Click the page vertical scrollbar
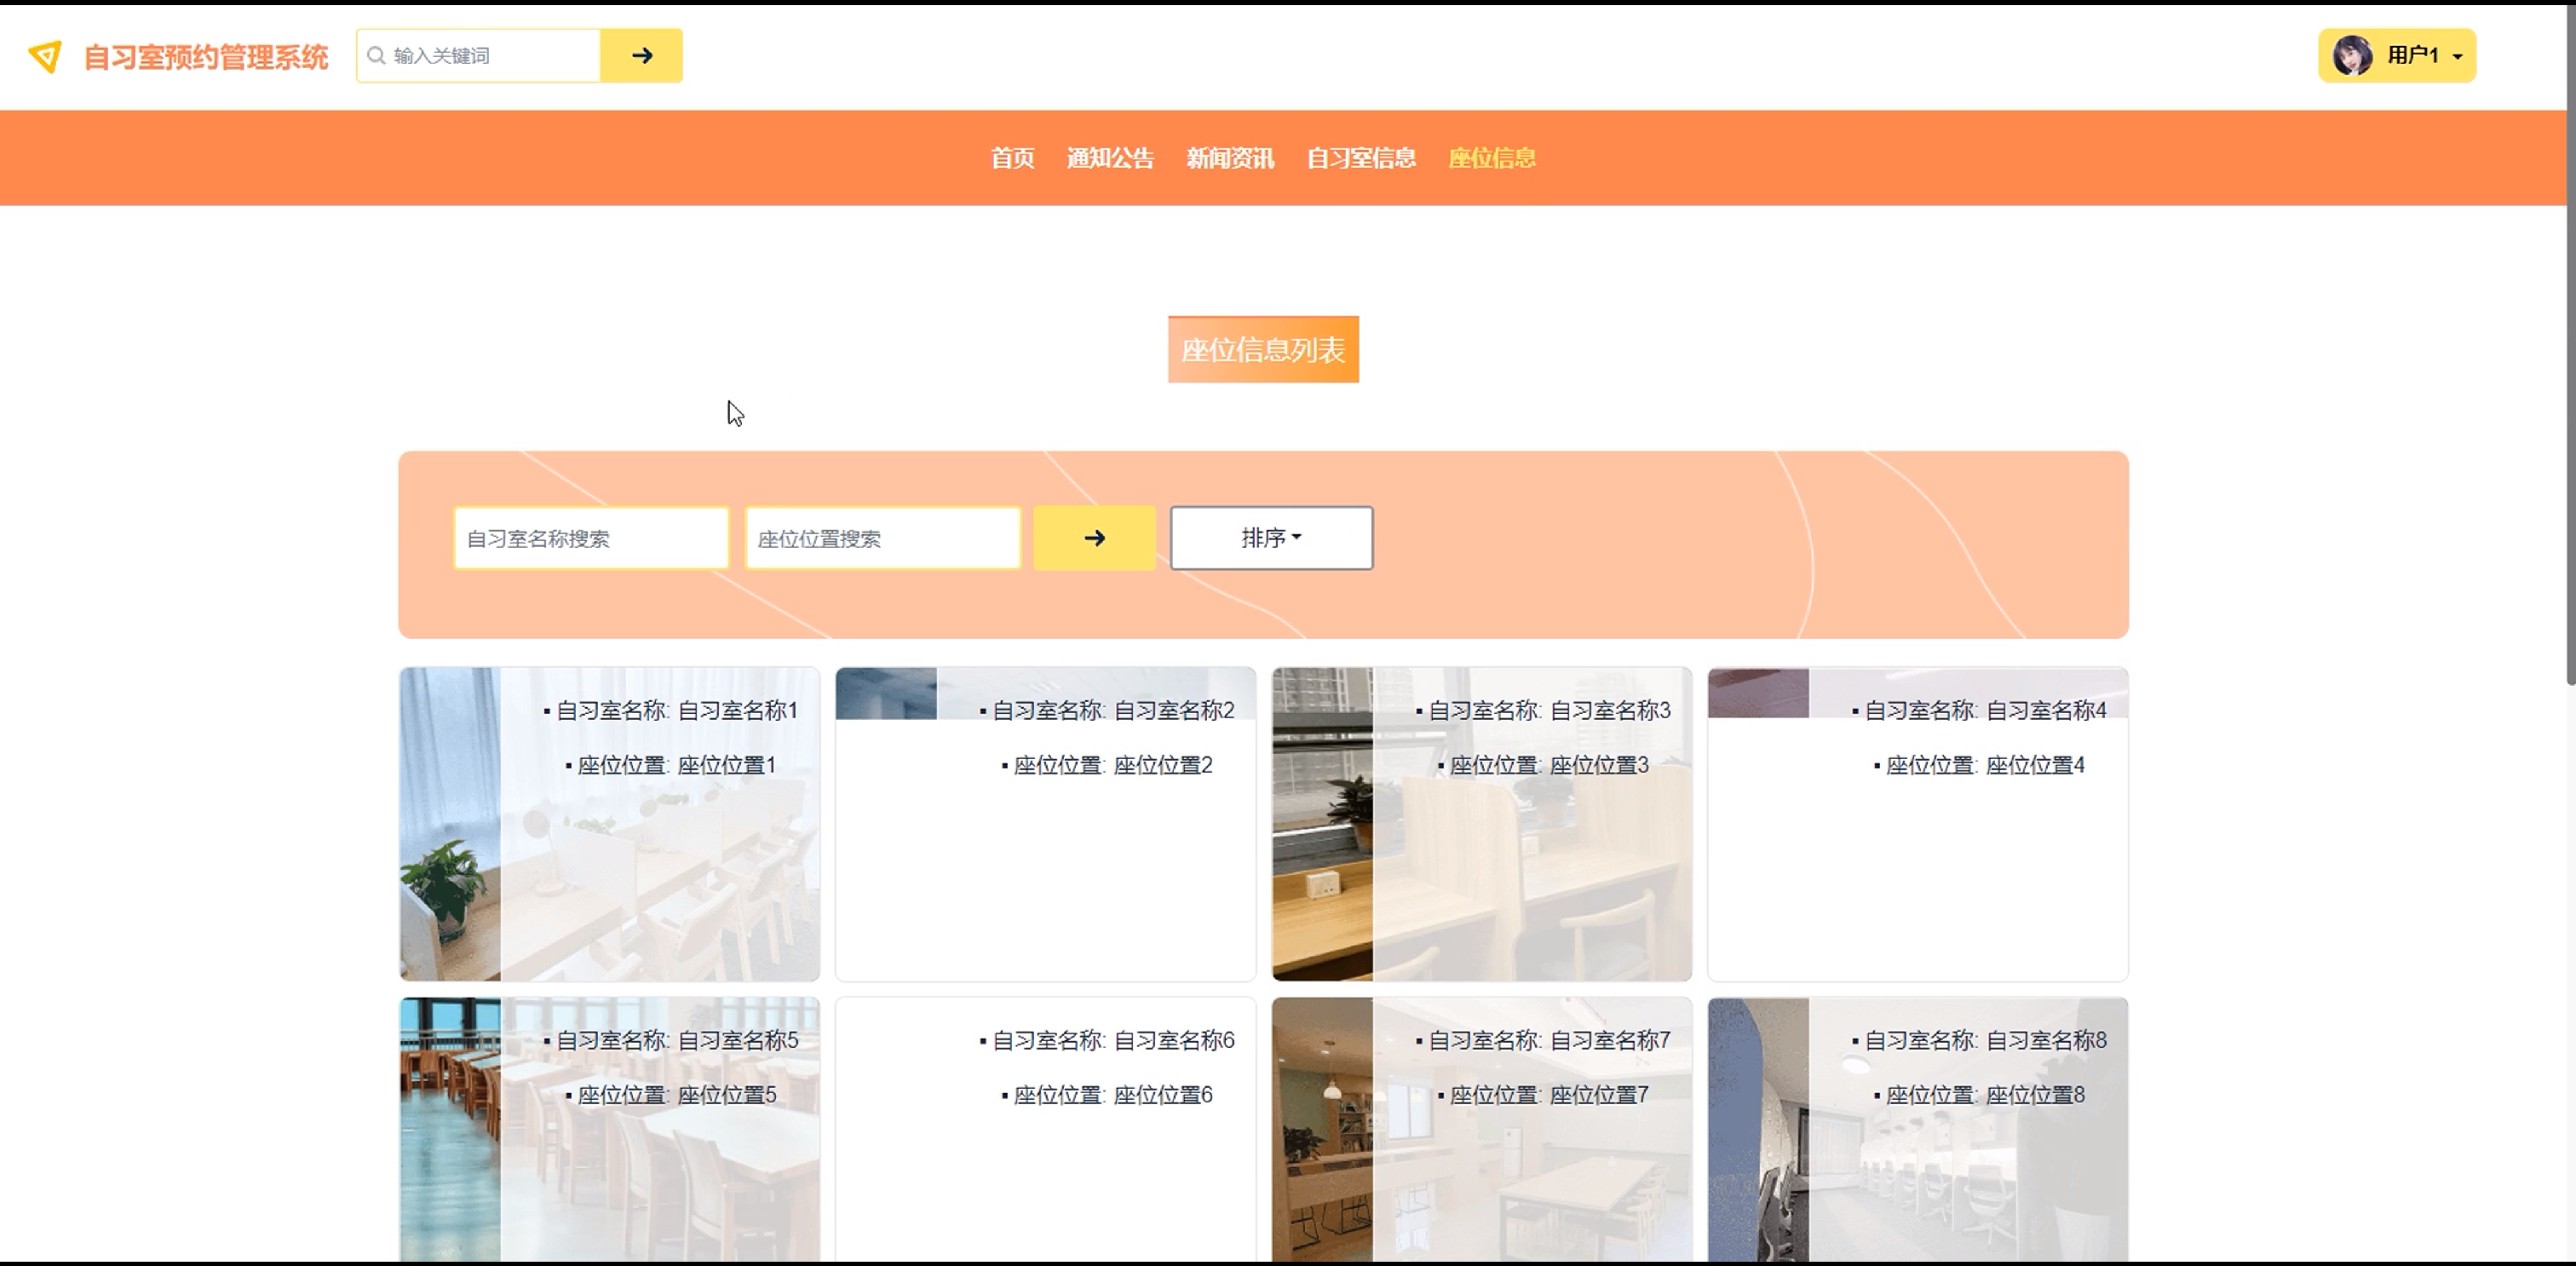The image size is (2576, 1266). point(2570,340)
